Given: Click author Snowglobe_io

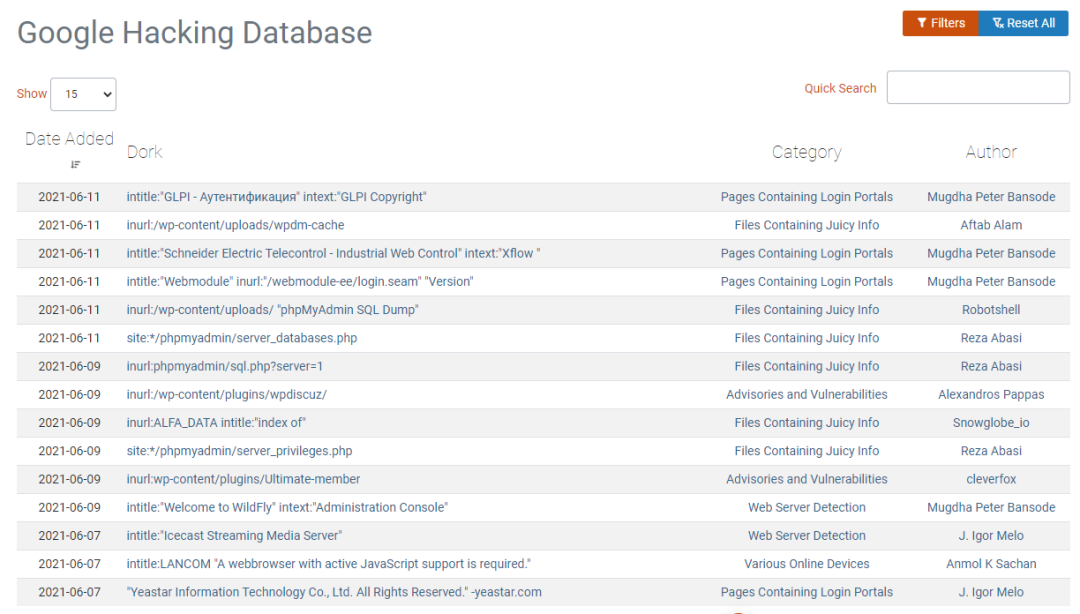Looking at the screenshot, I should click(x=991, y=423).
